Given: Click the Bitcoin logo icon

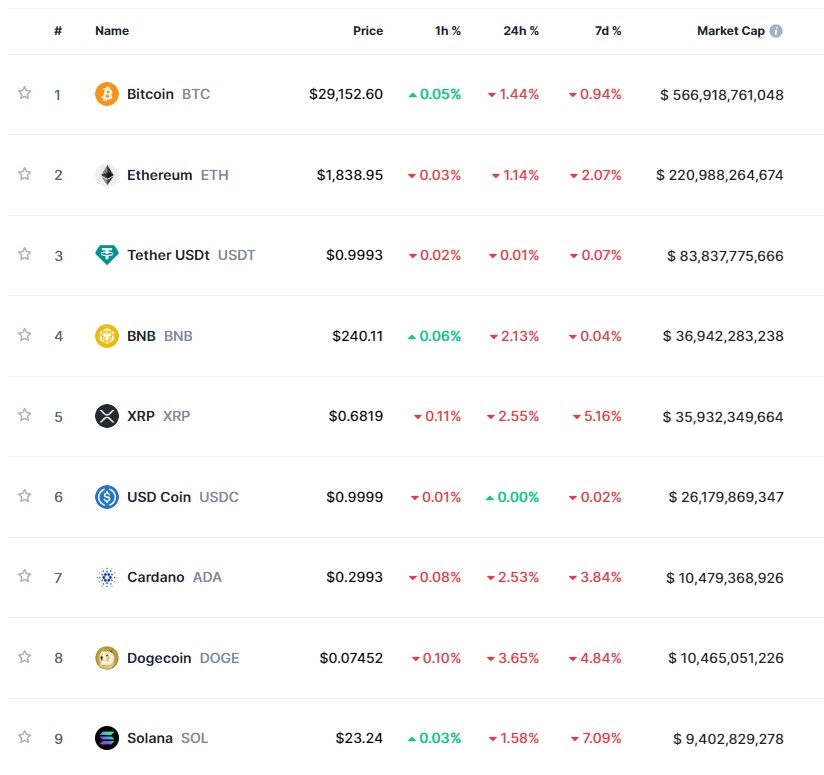Looking at the screenshot, I should tap(106, 94).
